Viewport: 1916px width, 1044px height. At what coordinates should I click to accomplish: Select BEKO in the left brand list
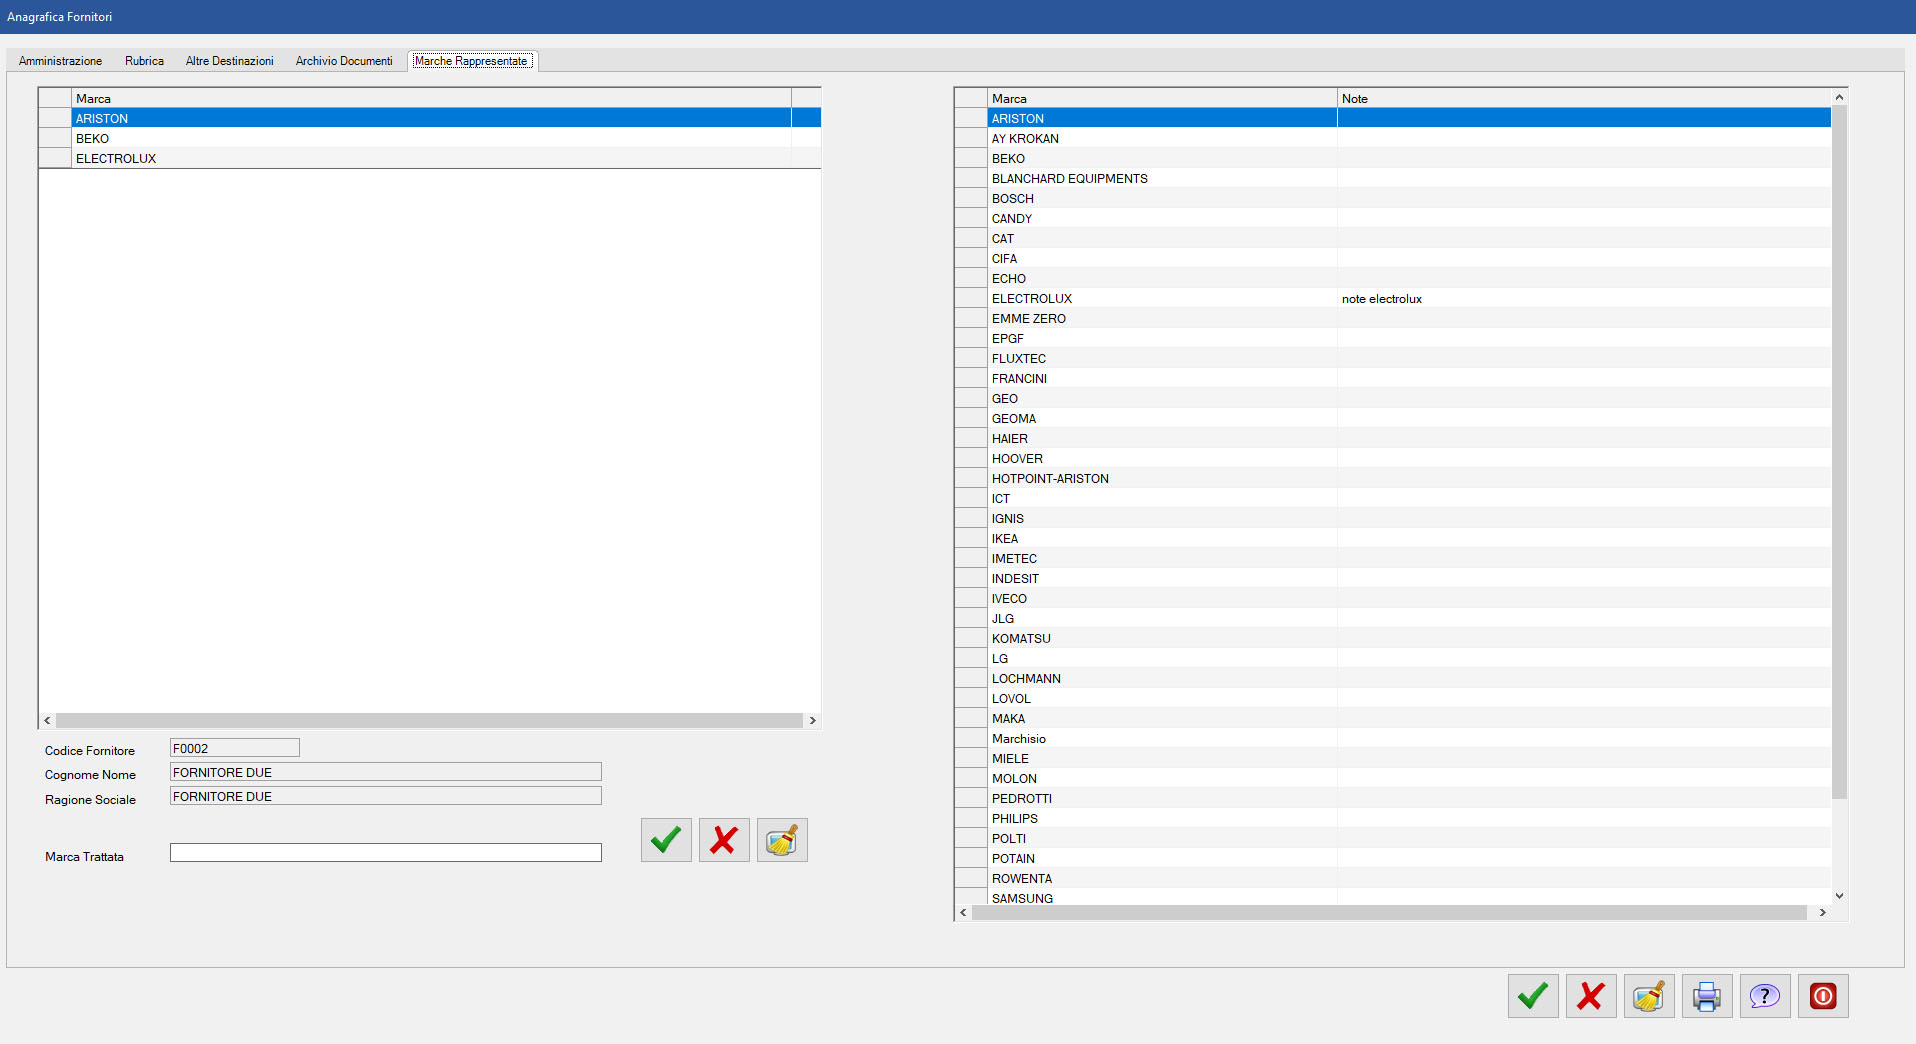coord(93,139)
